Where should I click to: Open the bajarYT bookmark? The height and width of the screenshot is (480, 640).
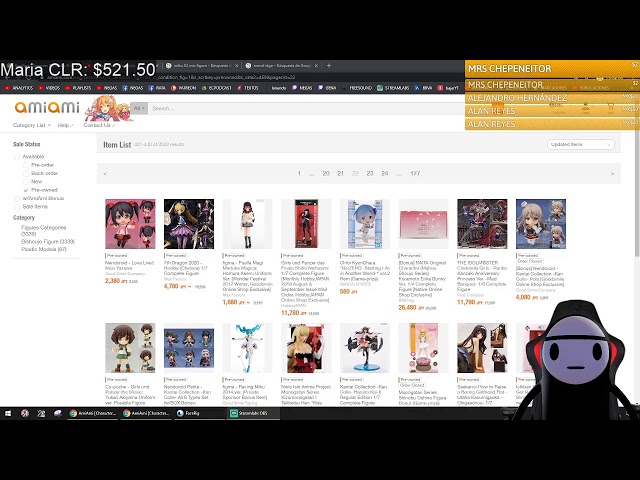(x=448, y=88)
